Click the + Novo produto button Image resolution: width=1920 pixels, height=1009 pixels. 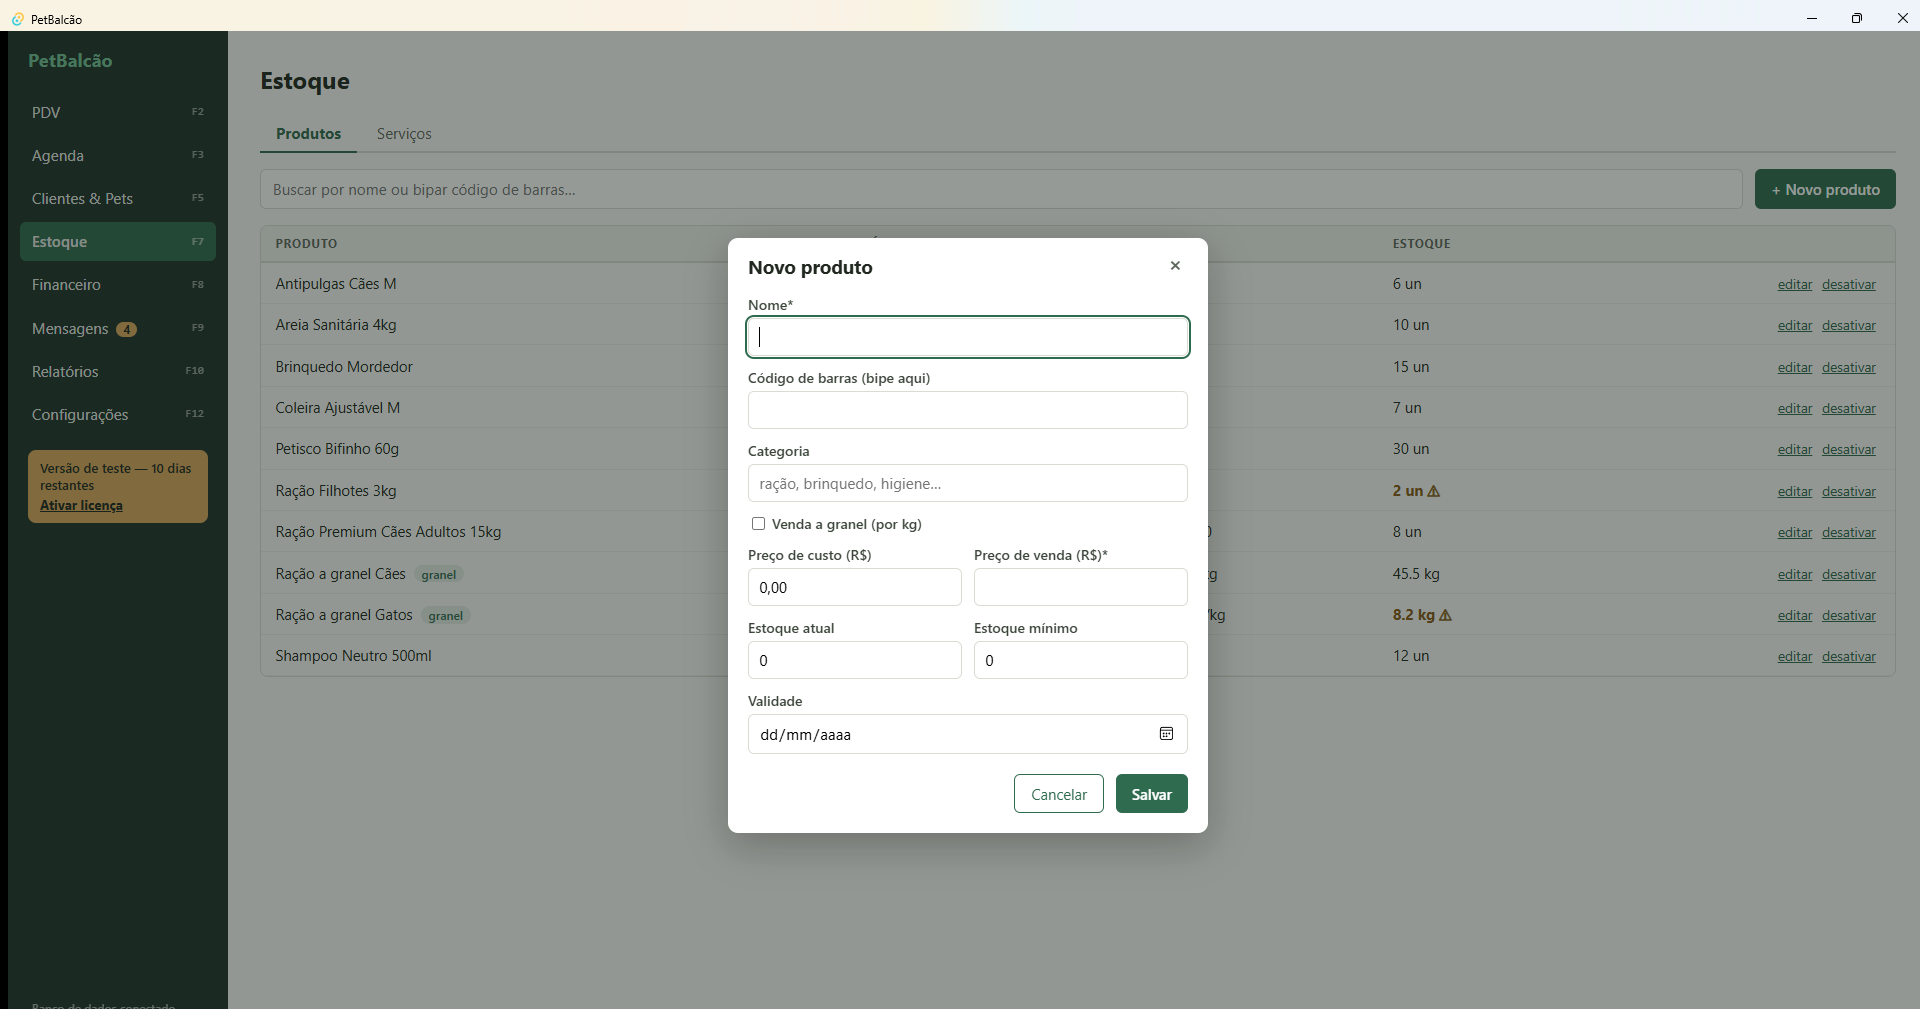click(1825, 189)
